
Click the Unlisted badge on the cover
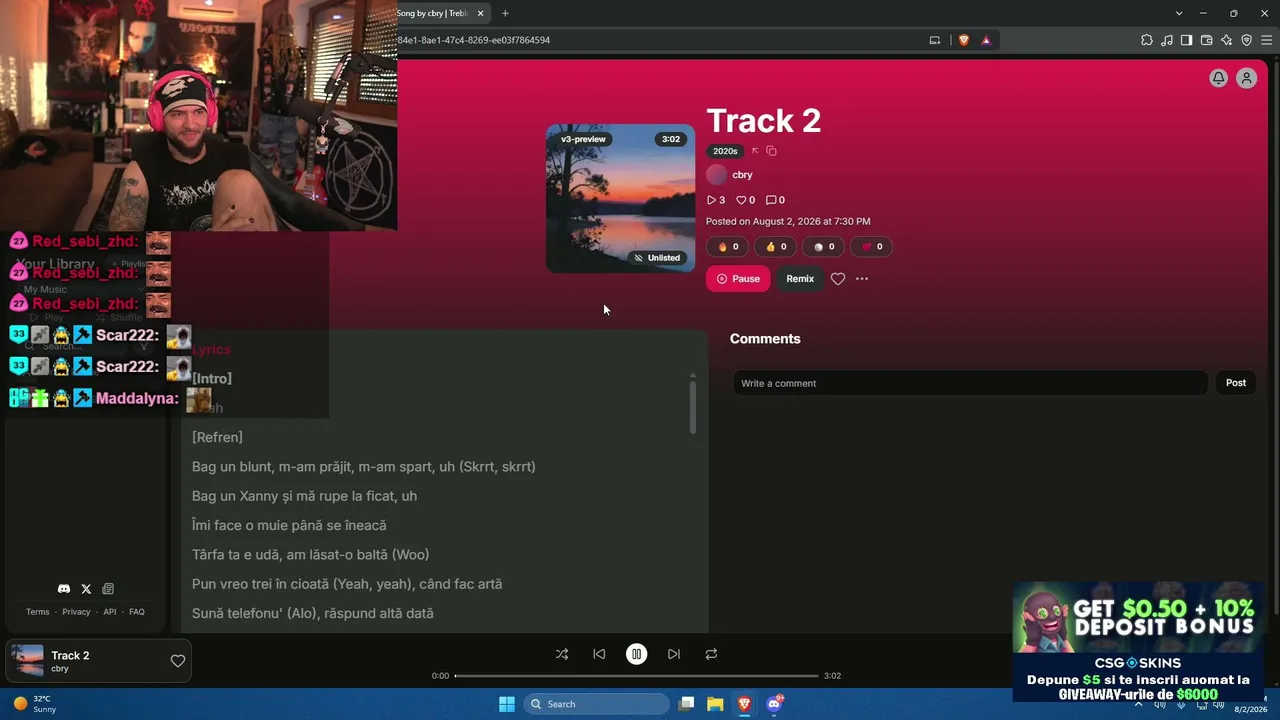click(x=657, y=258)
